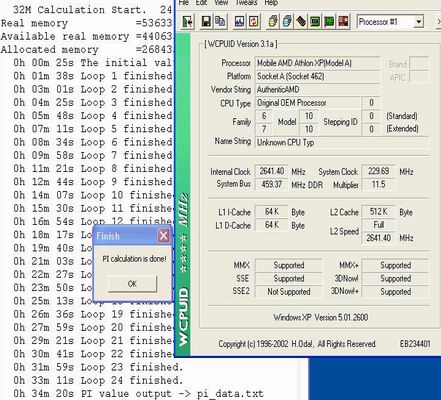The image size is (441, 400).
Task: Click the MMX Supported field
Action: point(289,265)
